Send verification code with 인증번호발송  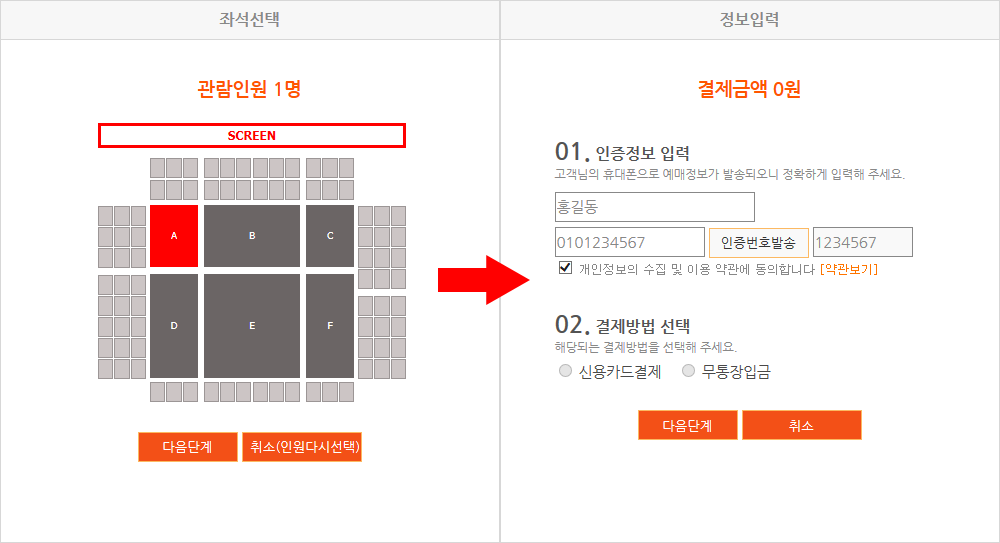coord(759,242)
